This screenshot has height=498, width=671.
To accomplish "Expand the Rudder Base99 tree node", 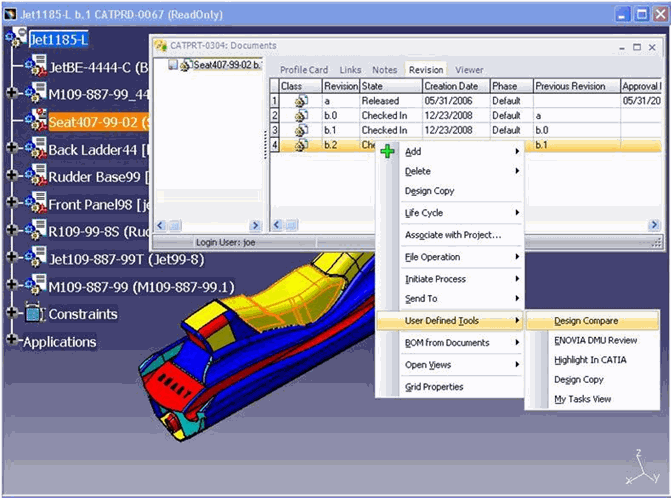I will [12, 175].
